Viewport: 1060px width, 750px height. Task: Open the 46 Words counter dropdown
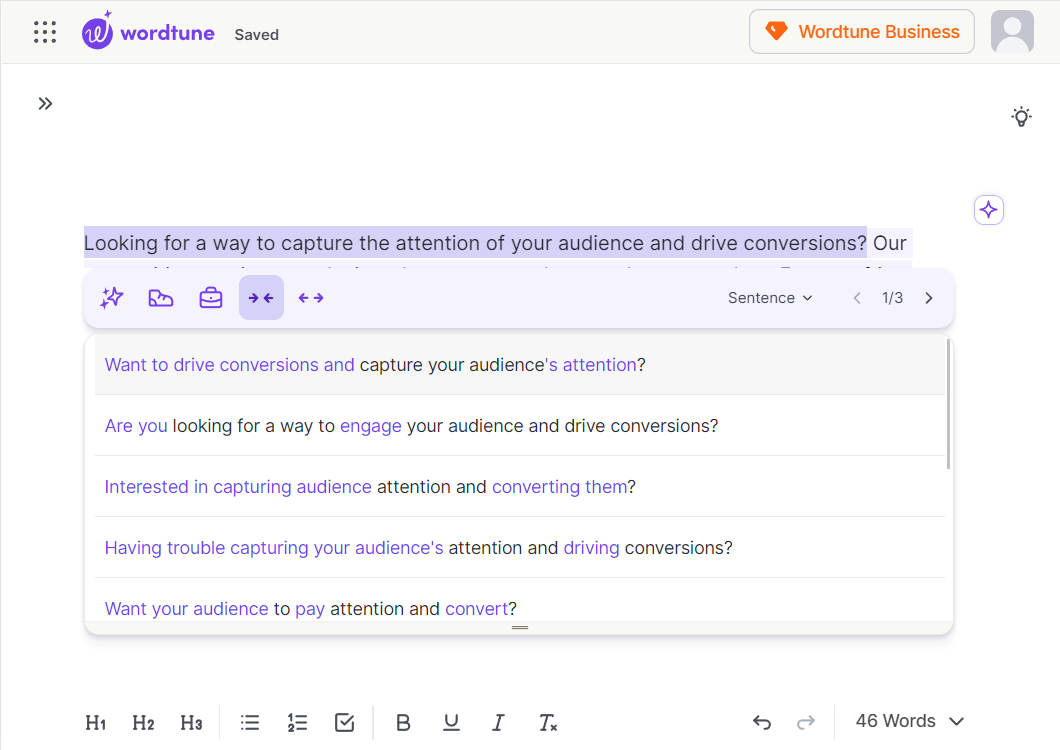click(x=908, y=720)
